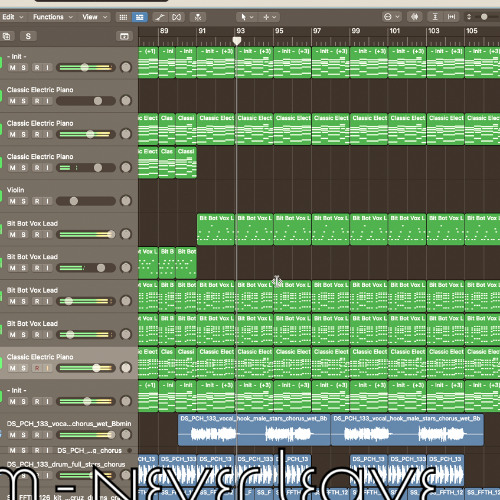
Task: Click the grid display icon next to View
Action: 123,17
